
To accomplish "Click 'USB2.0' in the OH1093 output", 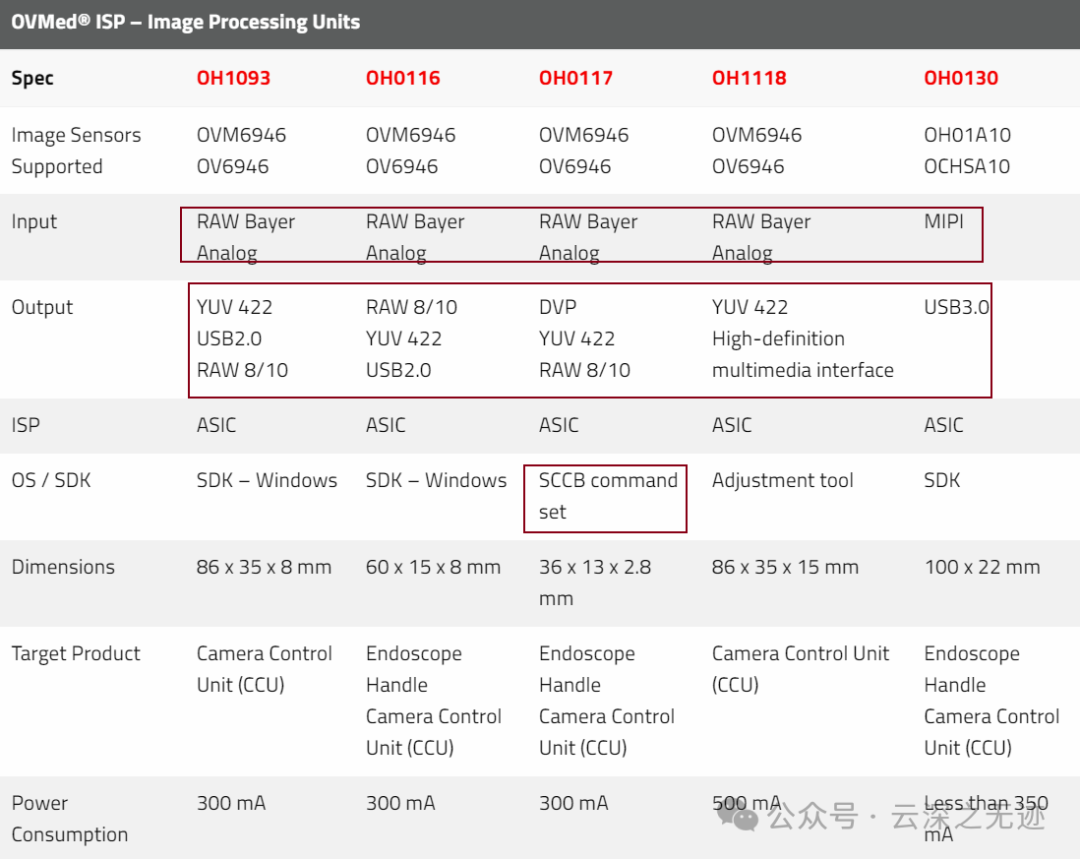I will pos(229,339).
